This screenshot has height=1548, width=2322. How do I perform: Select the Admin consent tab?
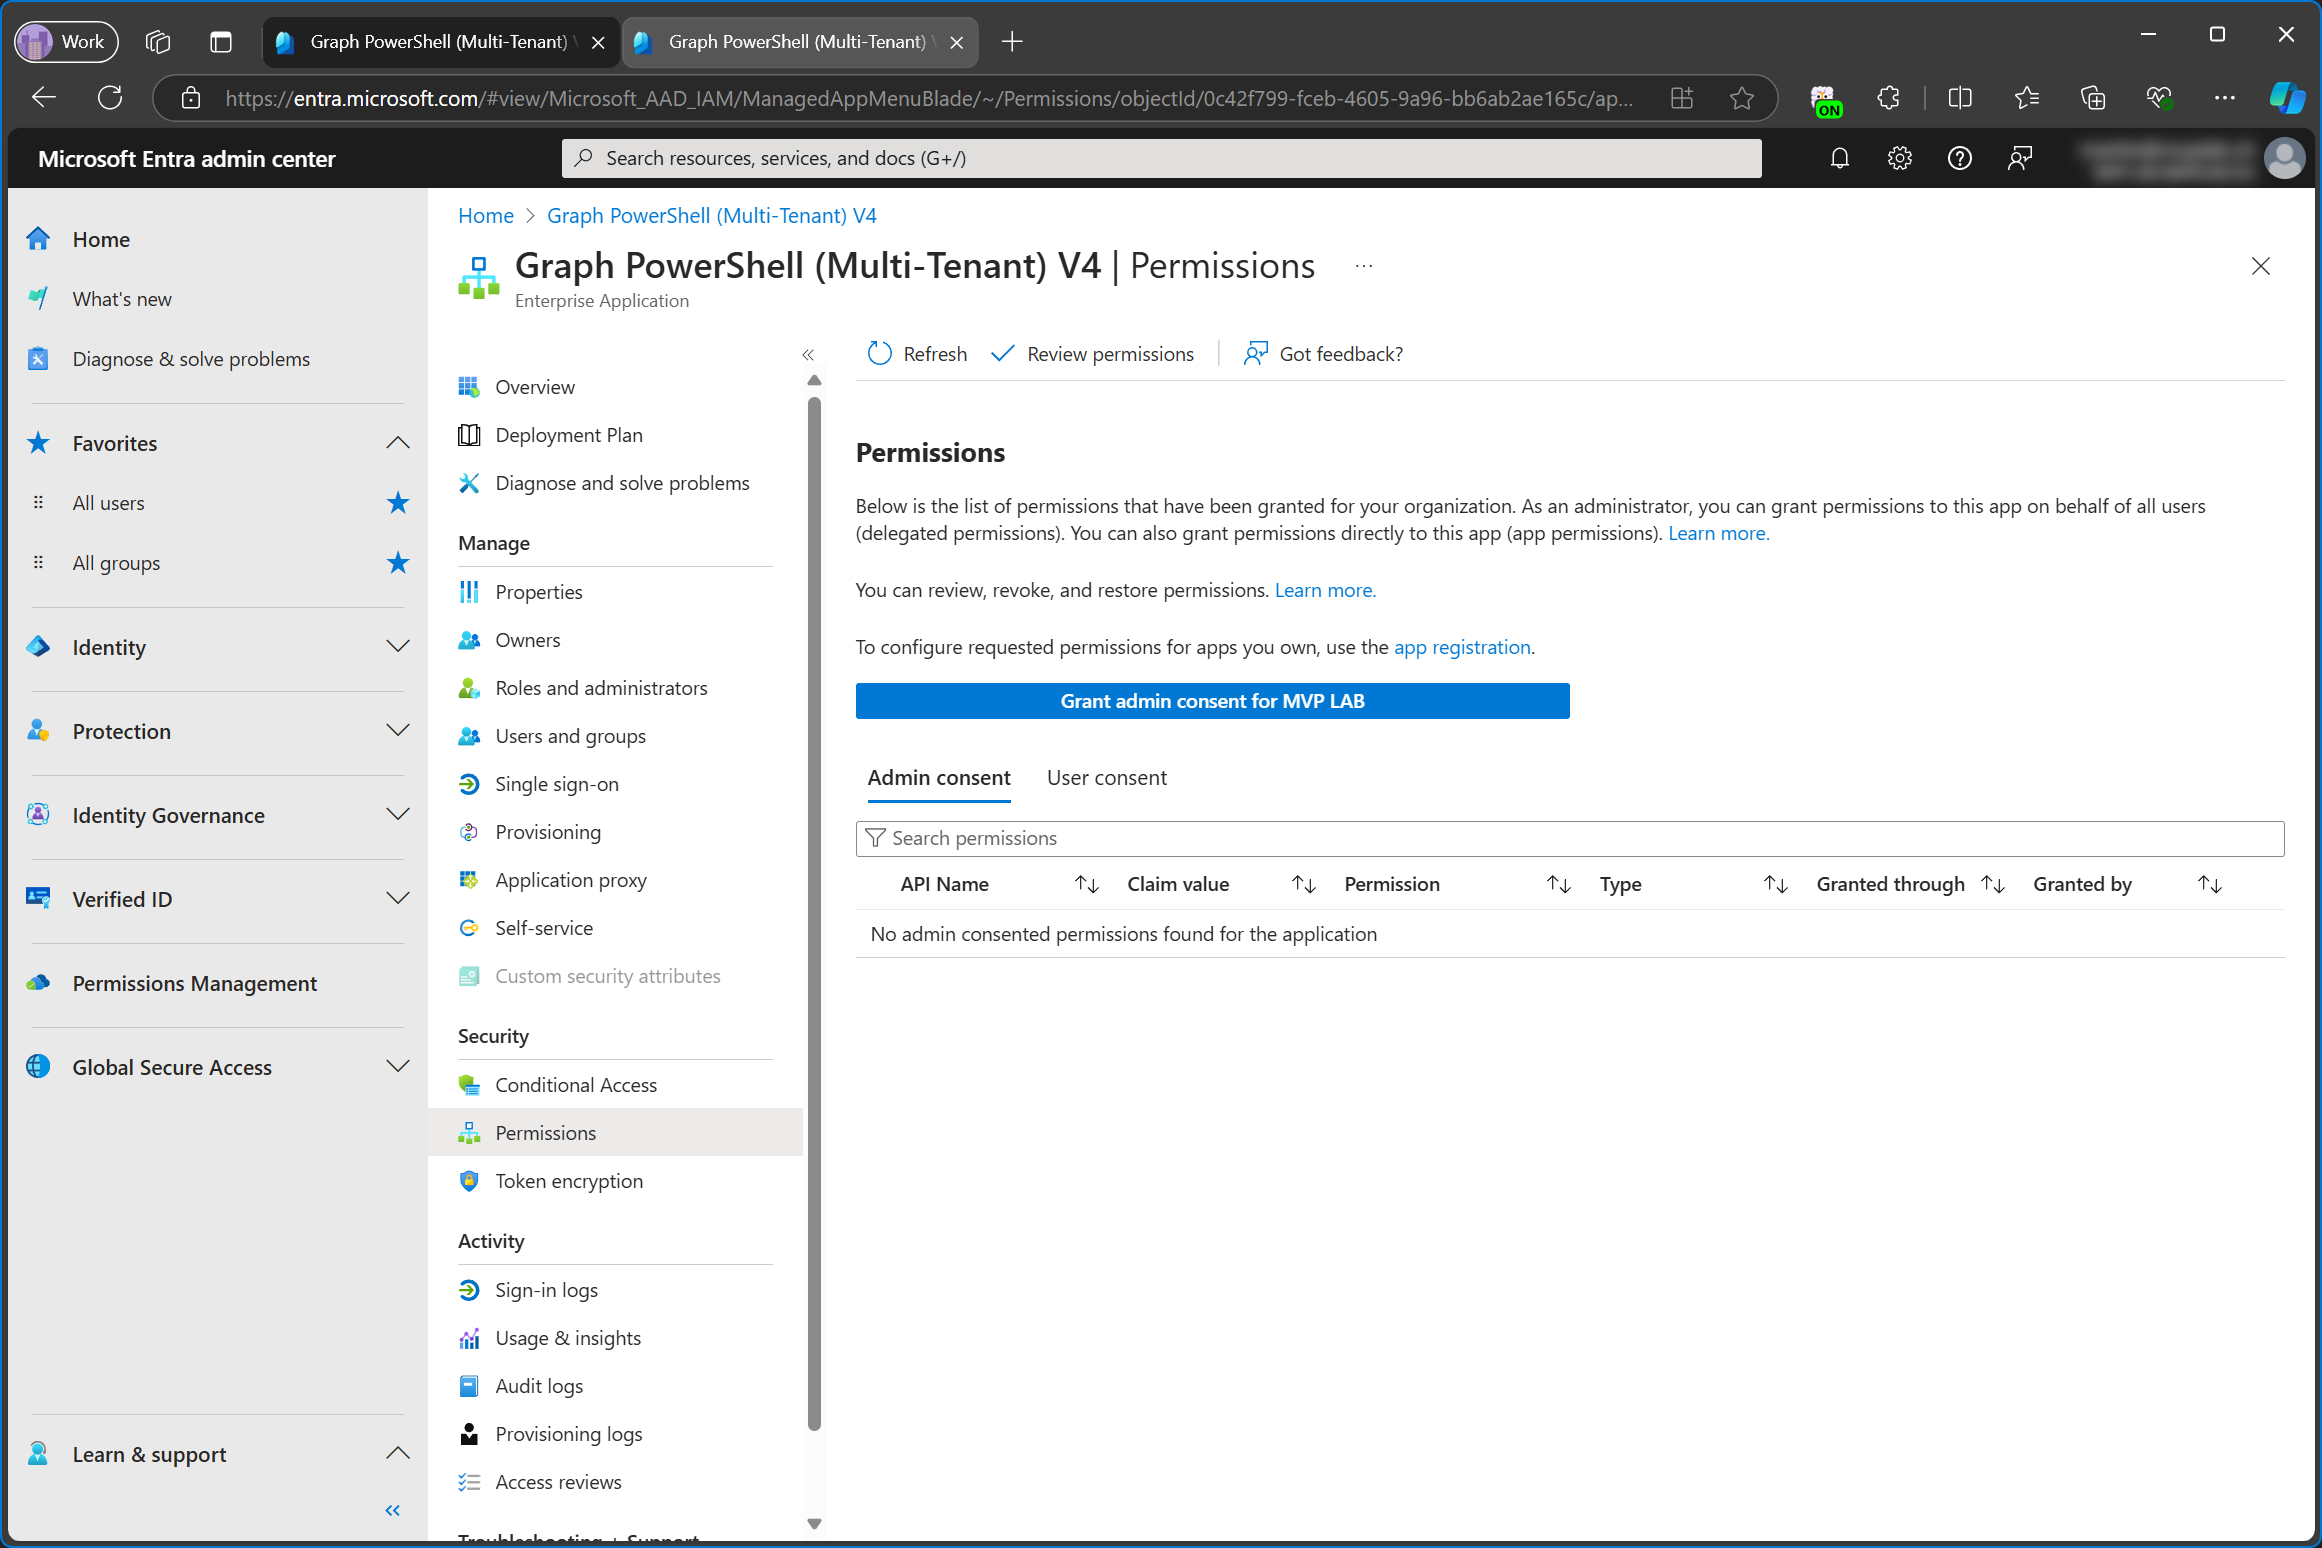pos(939,778)
